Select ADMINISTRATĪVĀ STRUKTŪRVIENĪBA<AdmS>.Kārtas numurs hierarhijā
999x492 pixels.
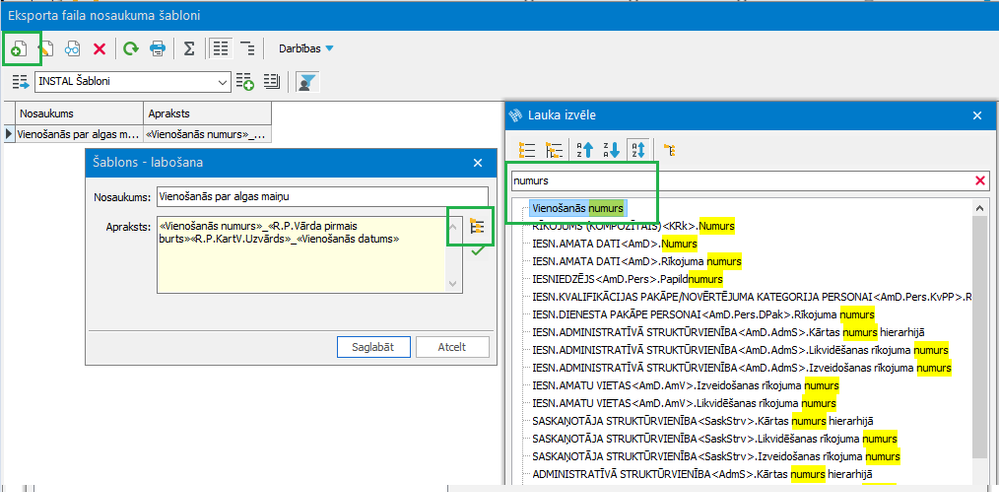coord(702,474)
